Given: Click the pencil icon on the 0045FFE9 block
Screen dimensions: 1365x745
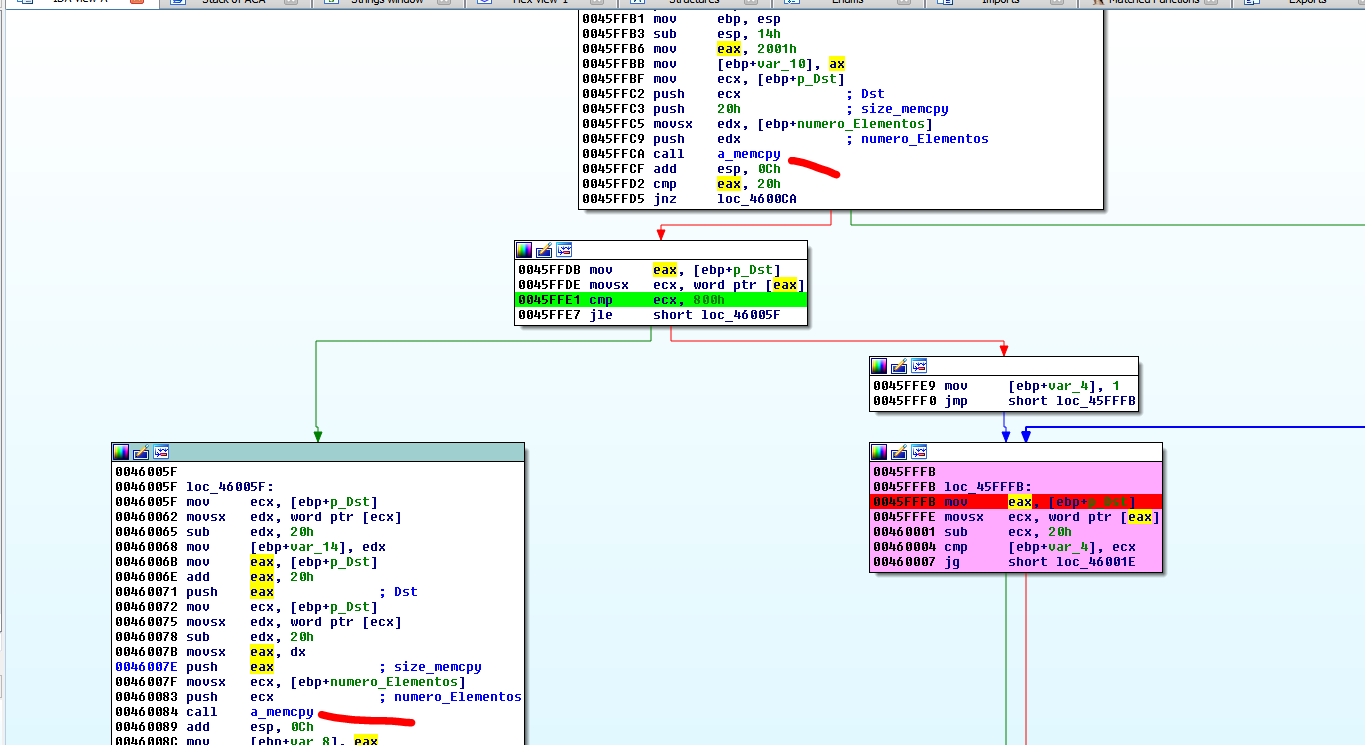Looking at the screenshot, I should coord(900,366).
